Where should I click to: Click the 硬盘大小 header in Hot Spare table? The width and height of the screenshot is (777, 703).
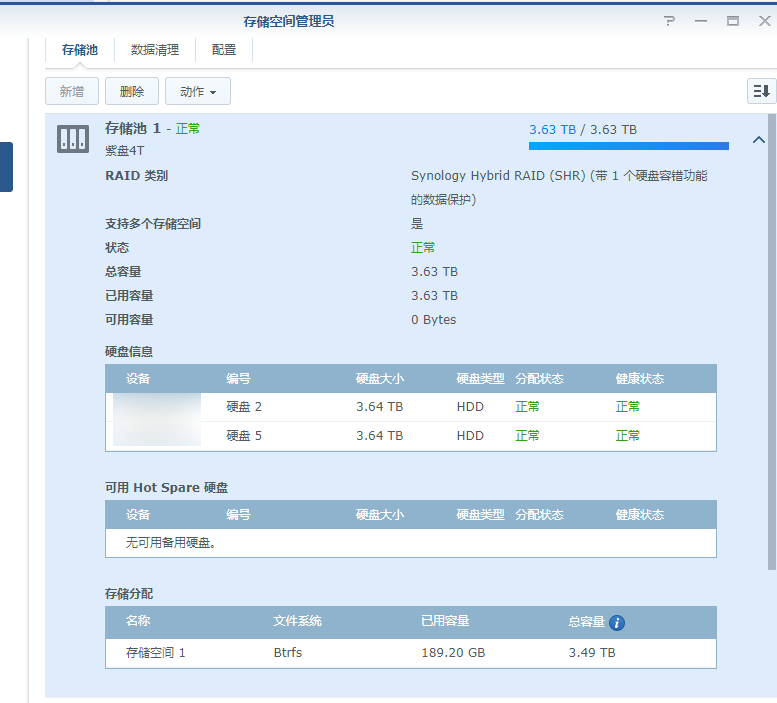click(x=380, y=515)
